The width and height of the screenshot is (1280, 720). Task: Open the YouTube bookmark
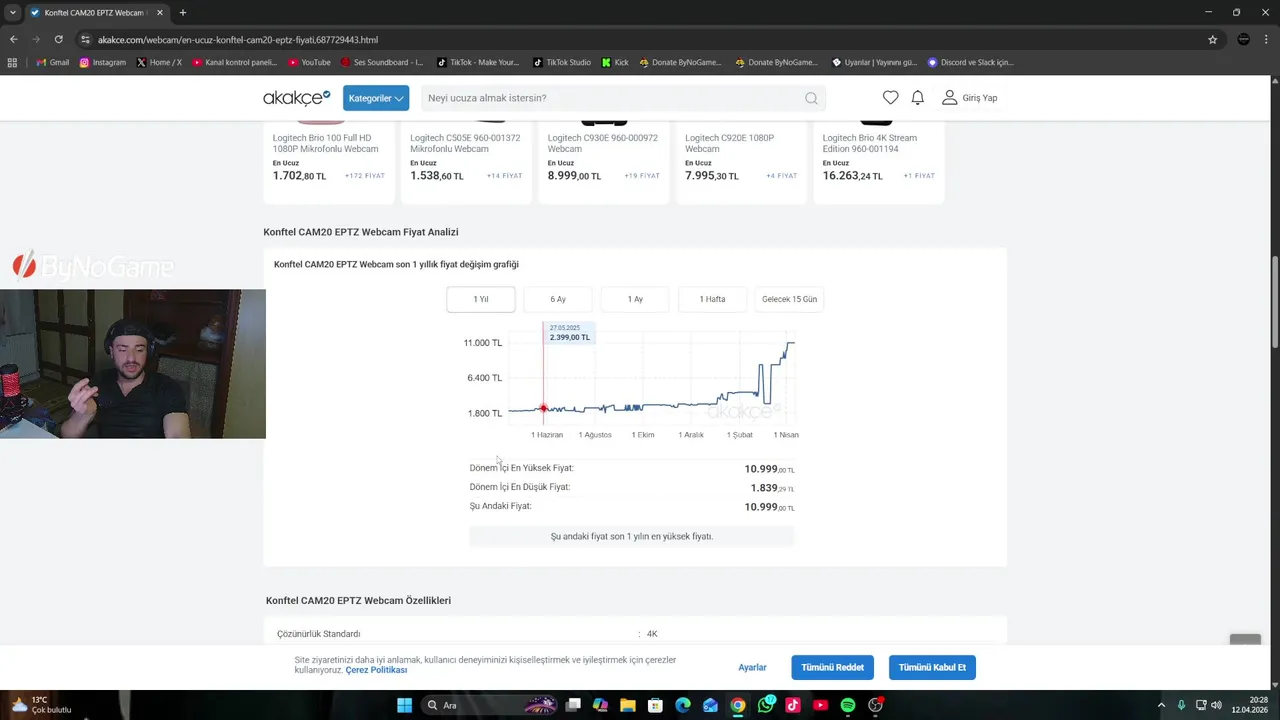tap(309, 62)
